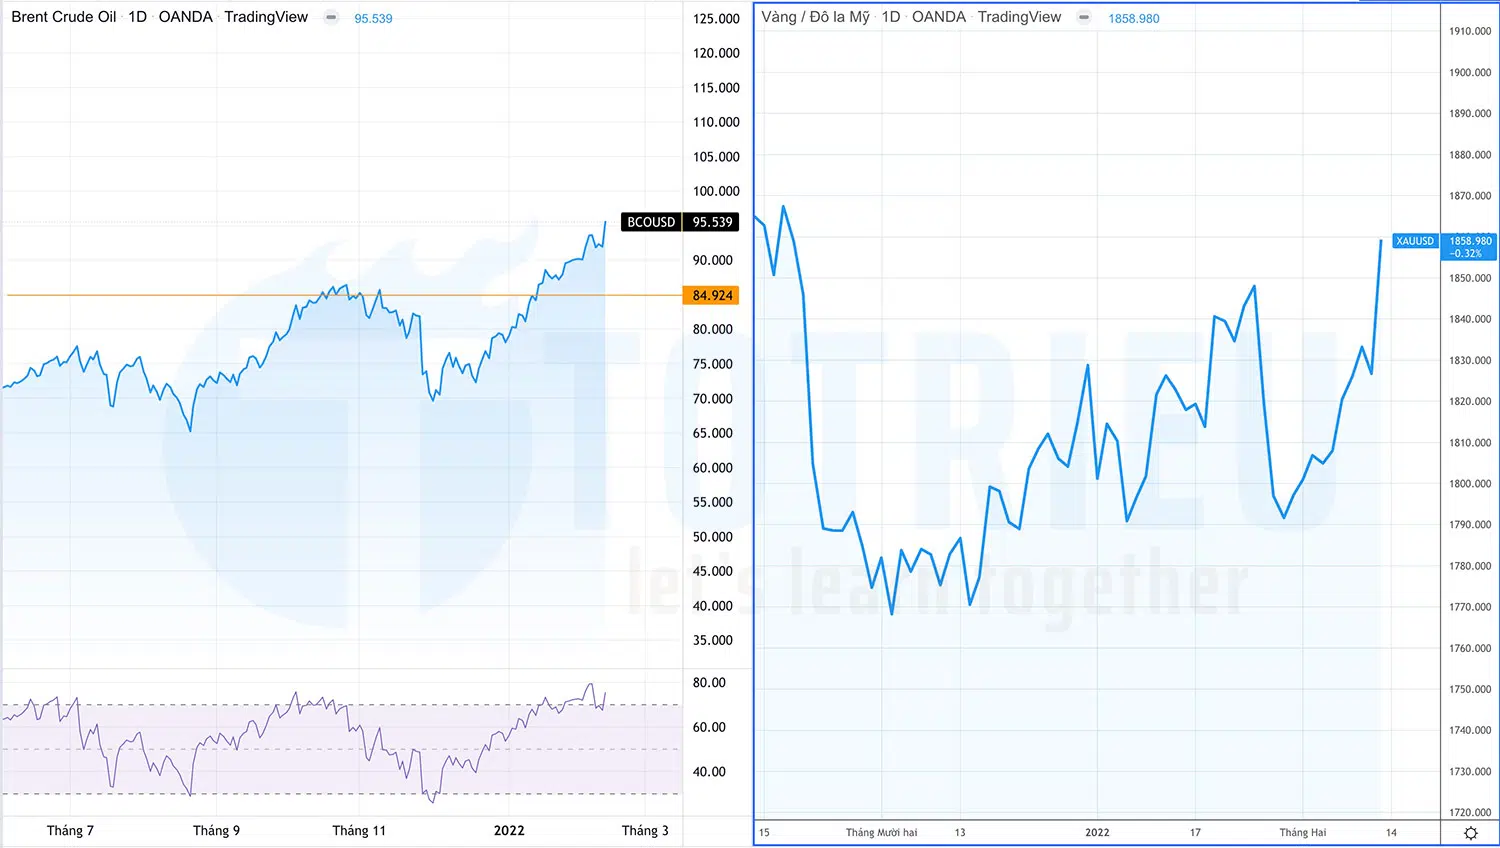Select the 1D interval in Brent chart legend
The height and width of the screenshot is (848, 1500).
[138, 17]
